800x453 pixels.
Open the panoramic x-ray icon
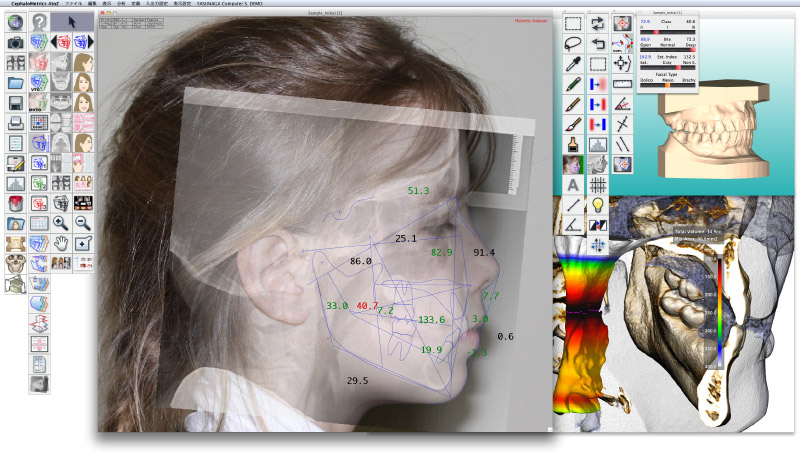(x=61, y=103)
